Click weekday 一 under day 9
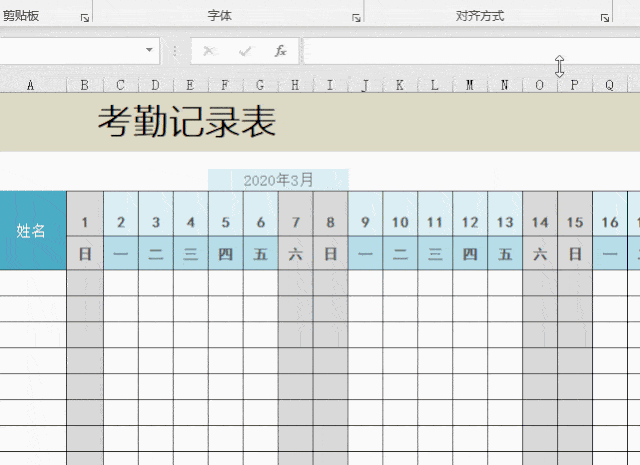640x465 pixels. 365,254
